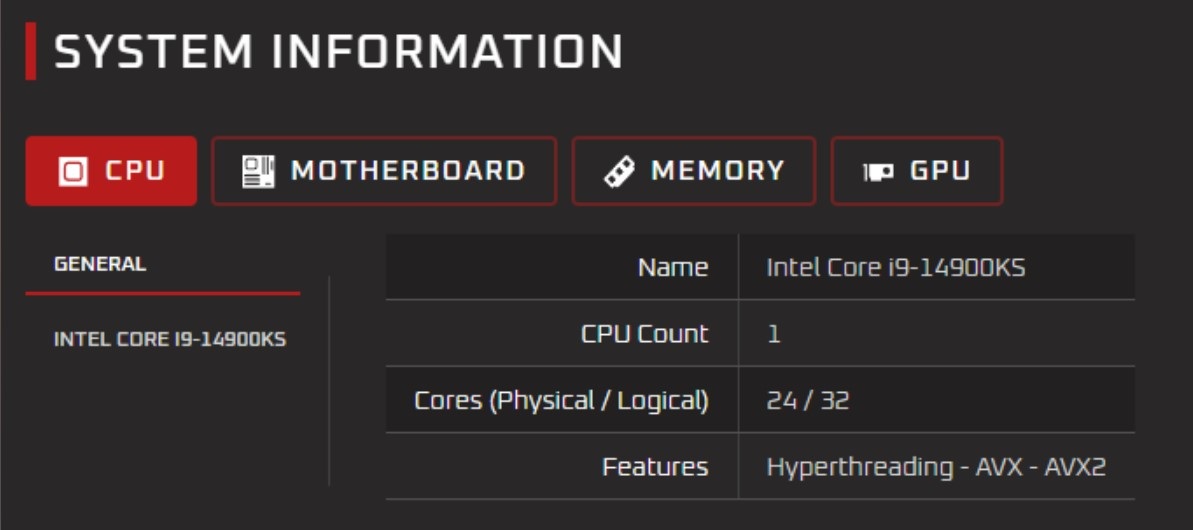1193x530 pixels.
Task: Click the red bar beside the title
Action: (30, 51)
